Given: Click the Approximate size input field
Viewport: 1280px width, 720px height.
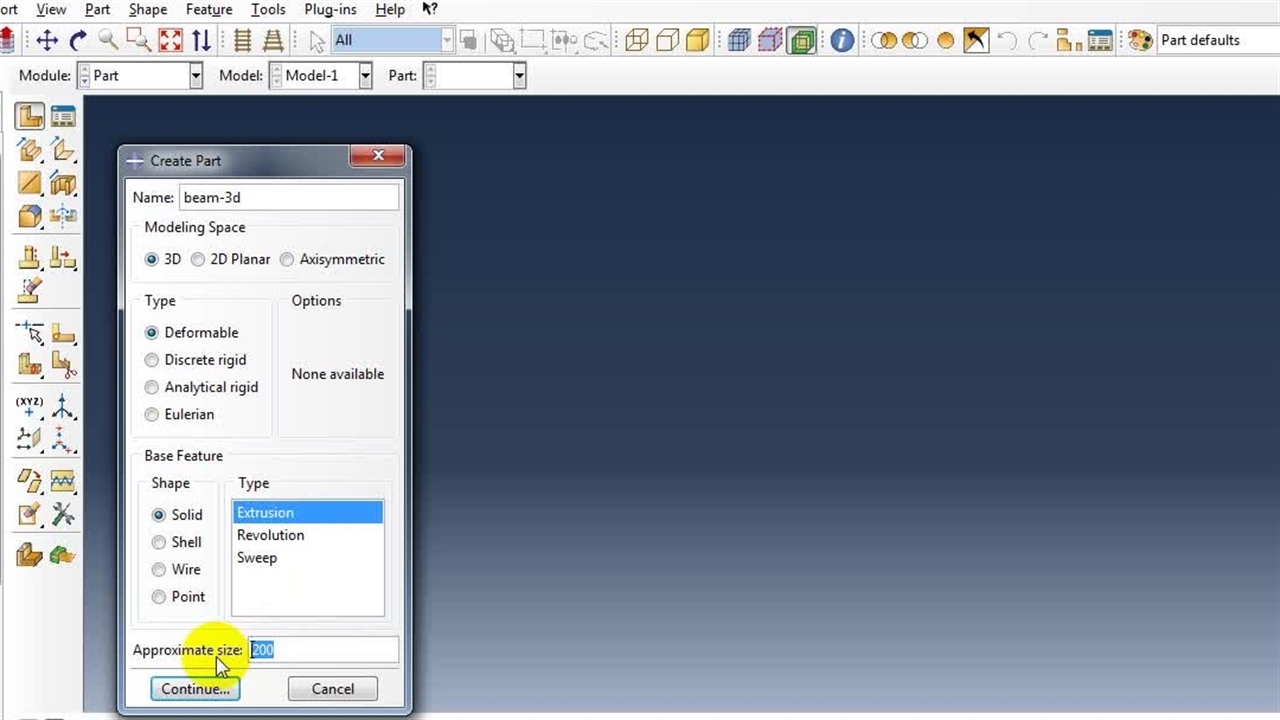Looking at the screenshot, I should tap(323, 650).
